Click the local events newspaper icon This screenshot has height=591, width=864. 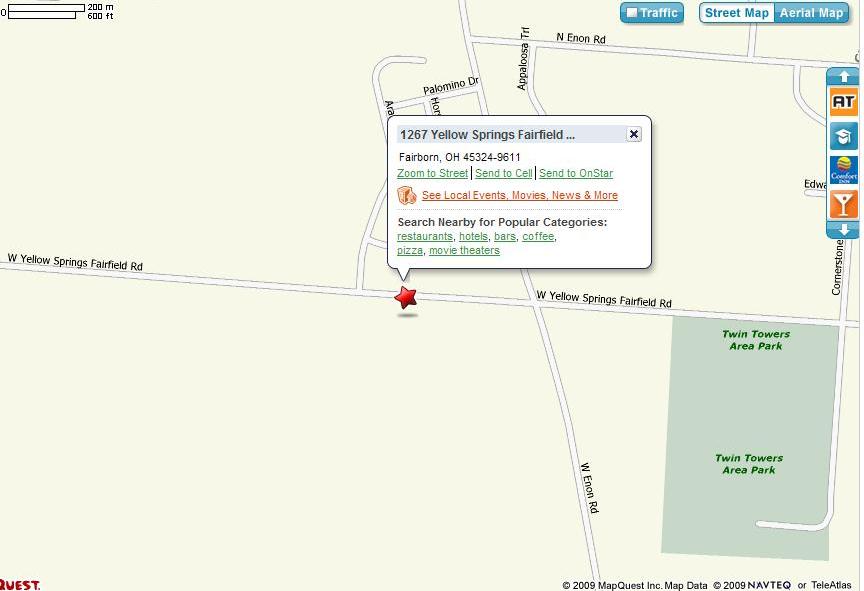click(407, 195)
